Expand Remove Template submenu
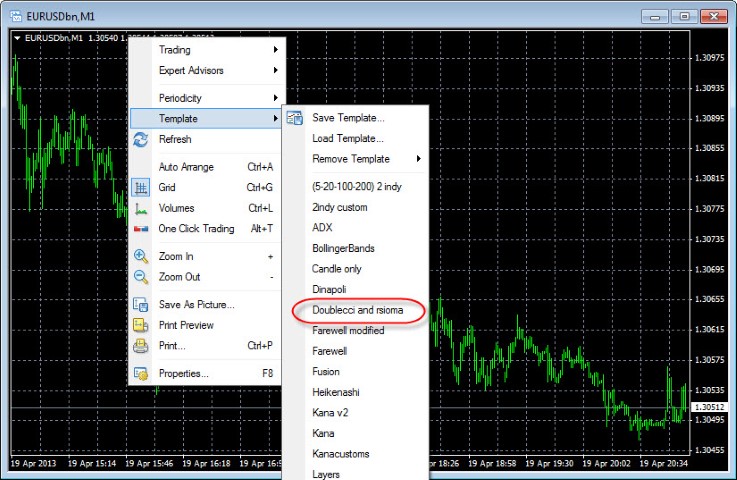Viewport: 737px width, 480px height. click(x=355, y=159)
